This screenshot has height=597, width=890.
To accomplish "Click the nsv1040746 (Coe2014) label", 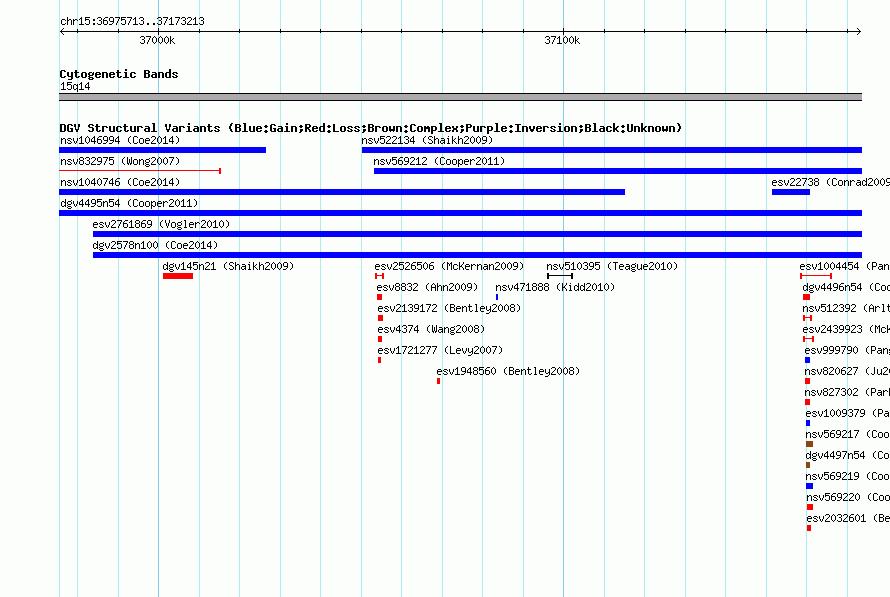I will 120,182.
